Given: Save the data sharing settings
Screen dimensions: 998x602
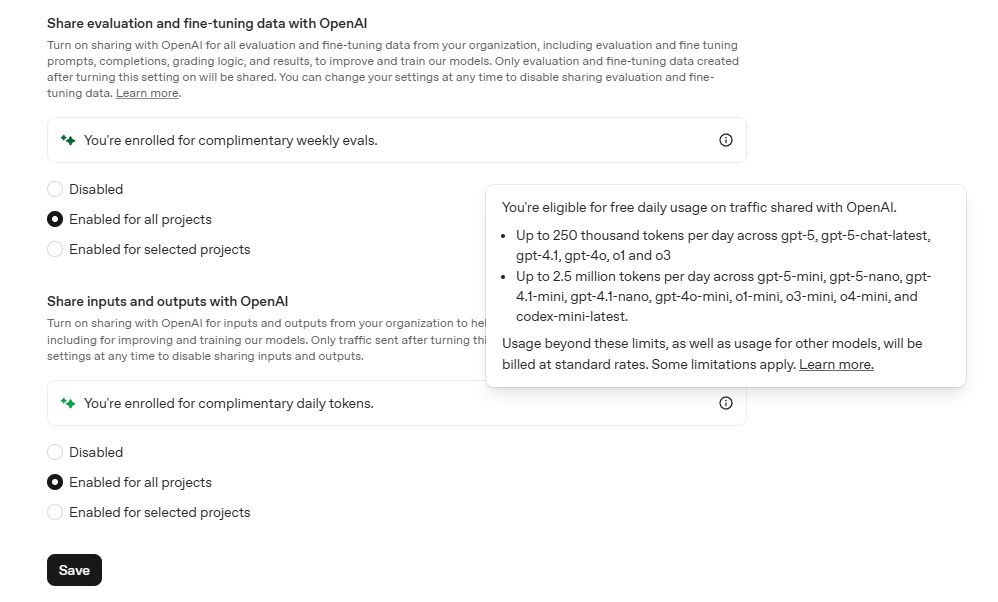Looking at the screenshot, I should pos(74,570).
